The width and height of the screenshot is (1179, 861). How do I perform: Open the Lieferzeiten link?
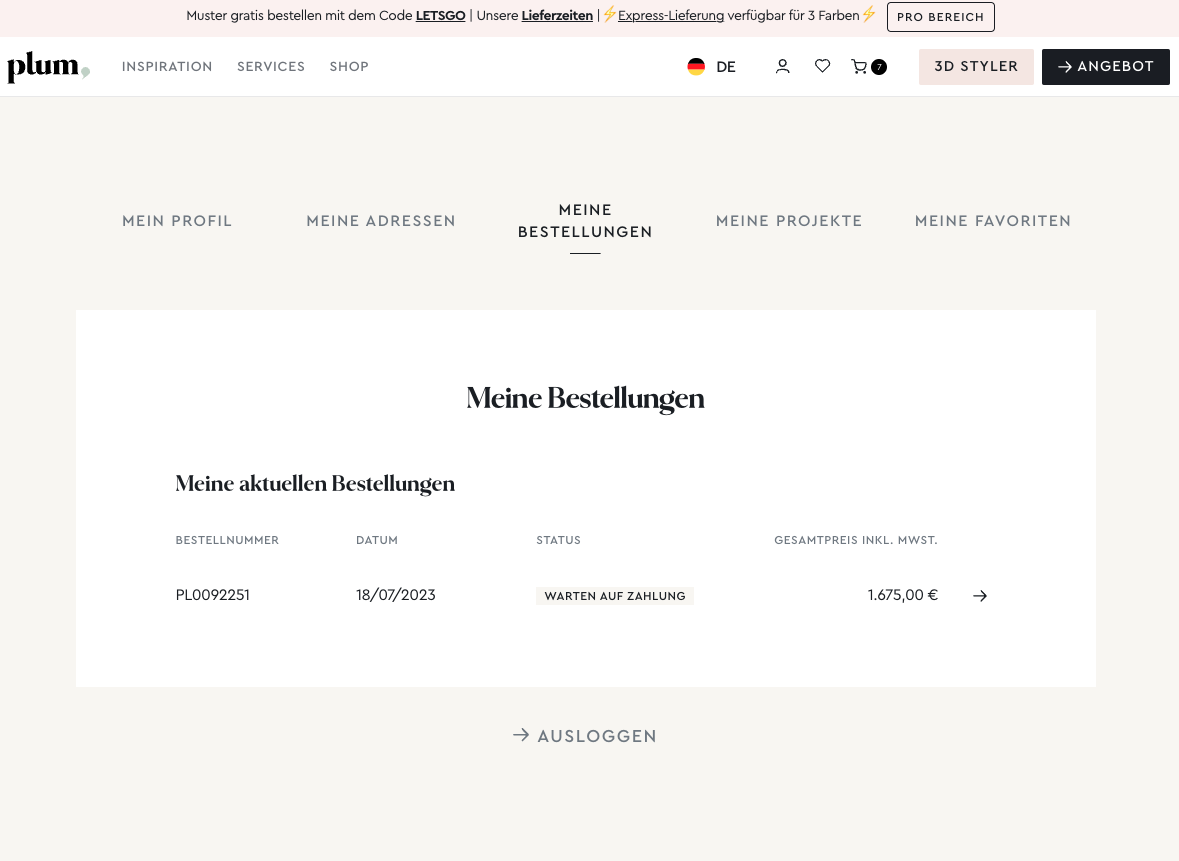pos(557,16)
